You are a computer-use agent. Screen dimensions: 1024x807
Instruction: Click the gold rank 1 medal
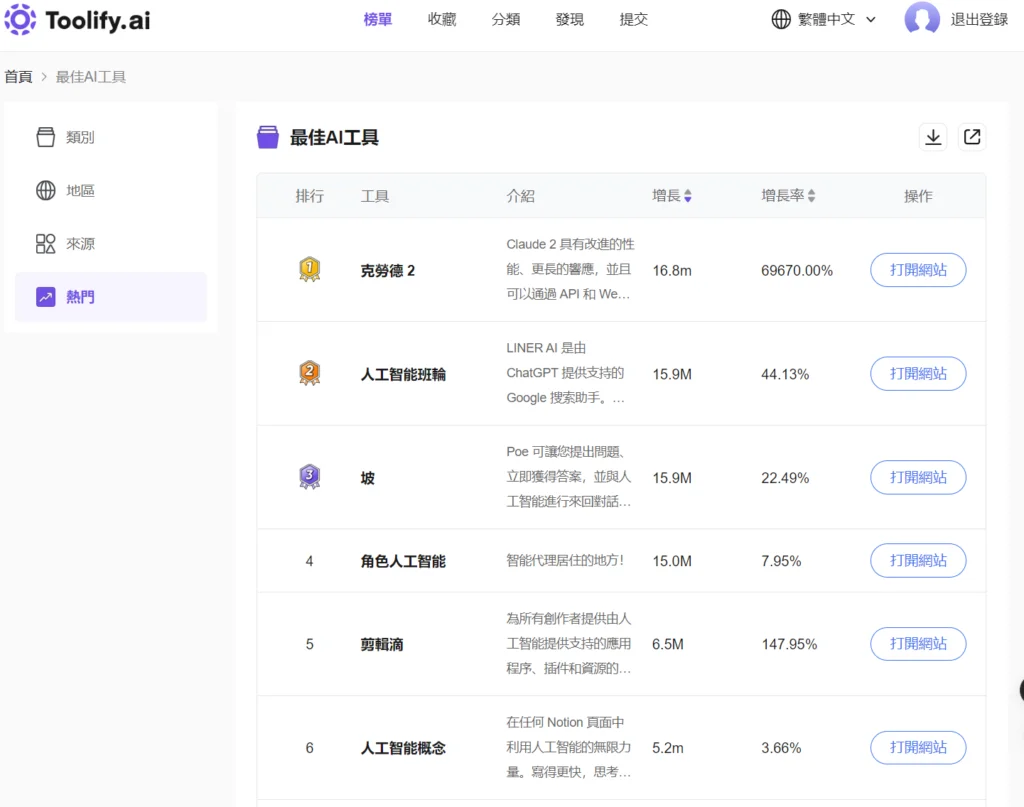pyautogui.click(x=310, y=269)
